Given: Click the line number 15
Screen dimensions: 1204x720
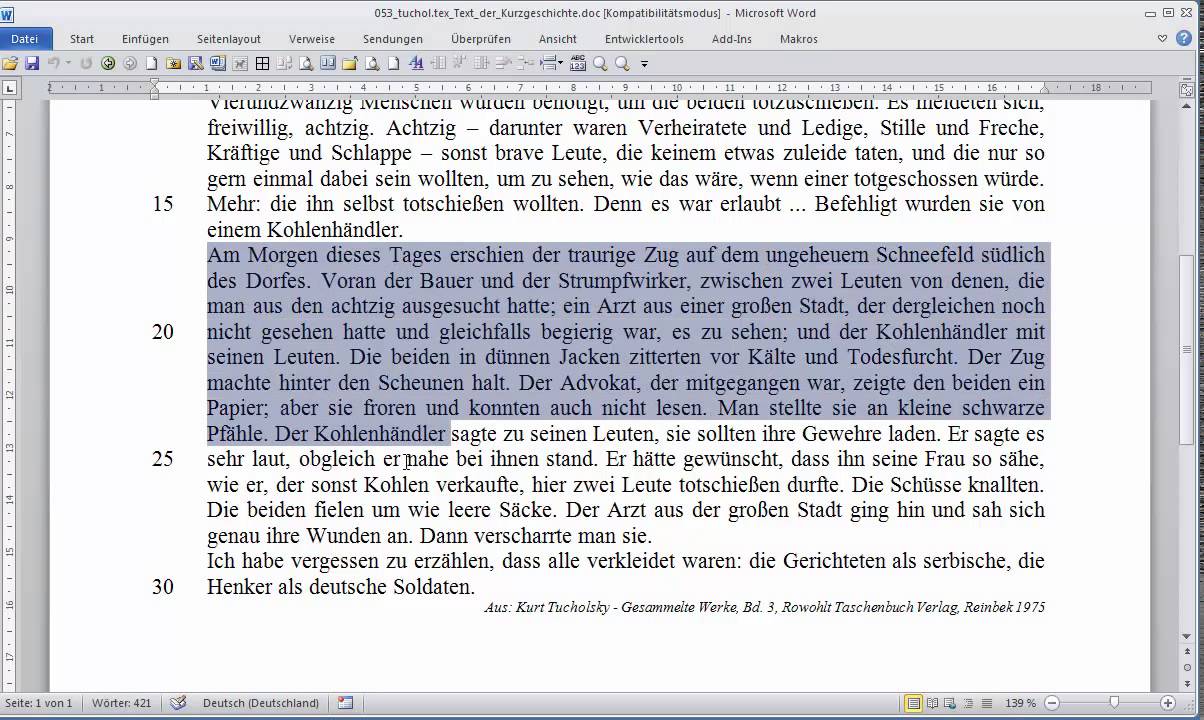Looking at the screenshot, I should 163,204.
